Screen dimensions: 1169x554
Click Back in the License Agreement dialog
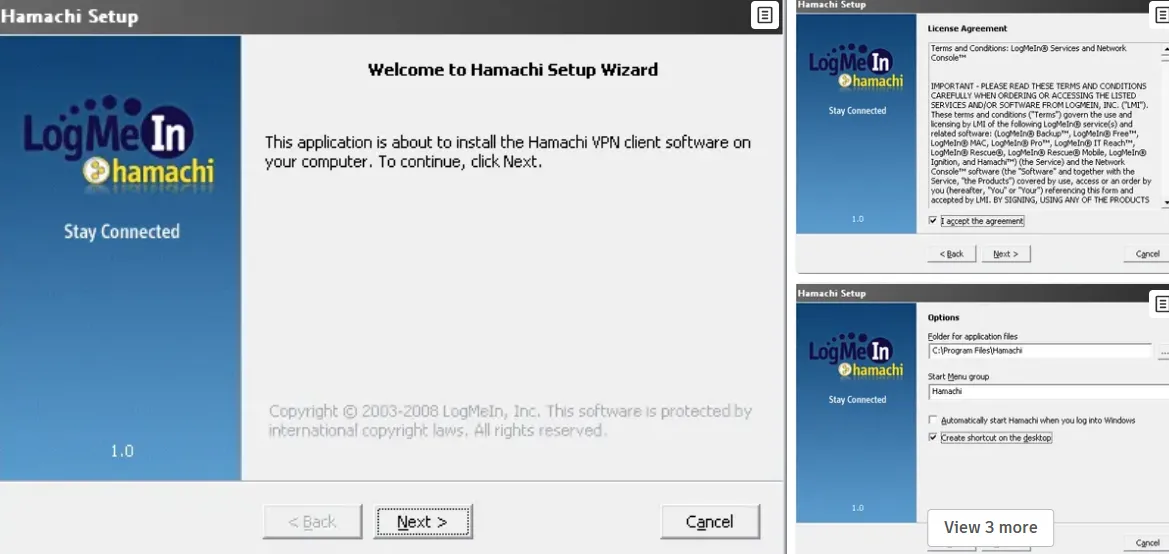(951, 254)
